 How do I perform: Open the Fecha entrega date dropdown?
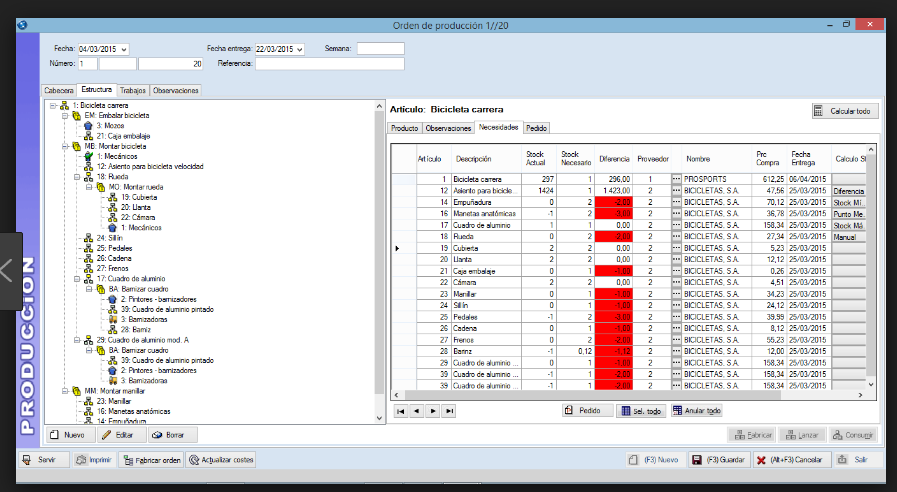tap(300, 48)
